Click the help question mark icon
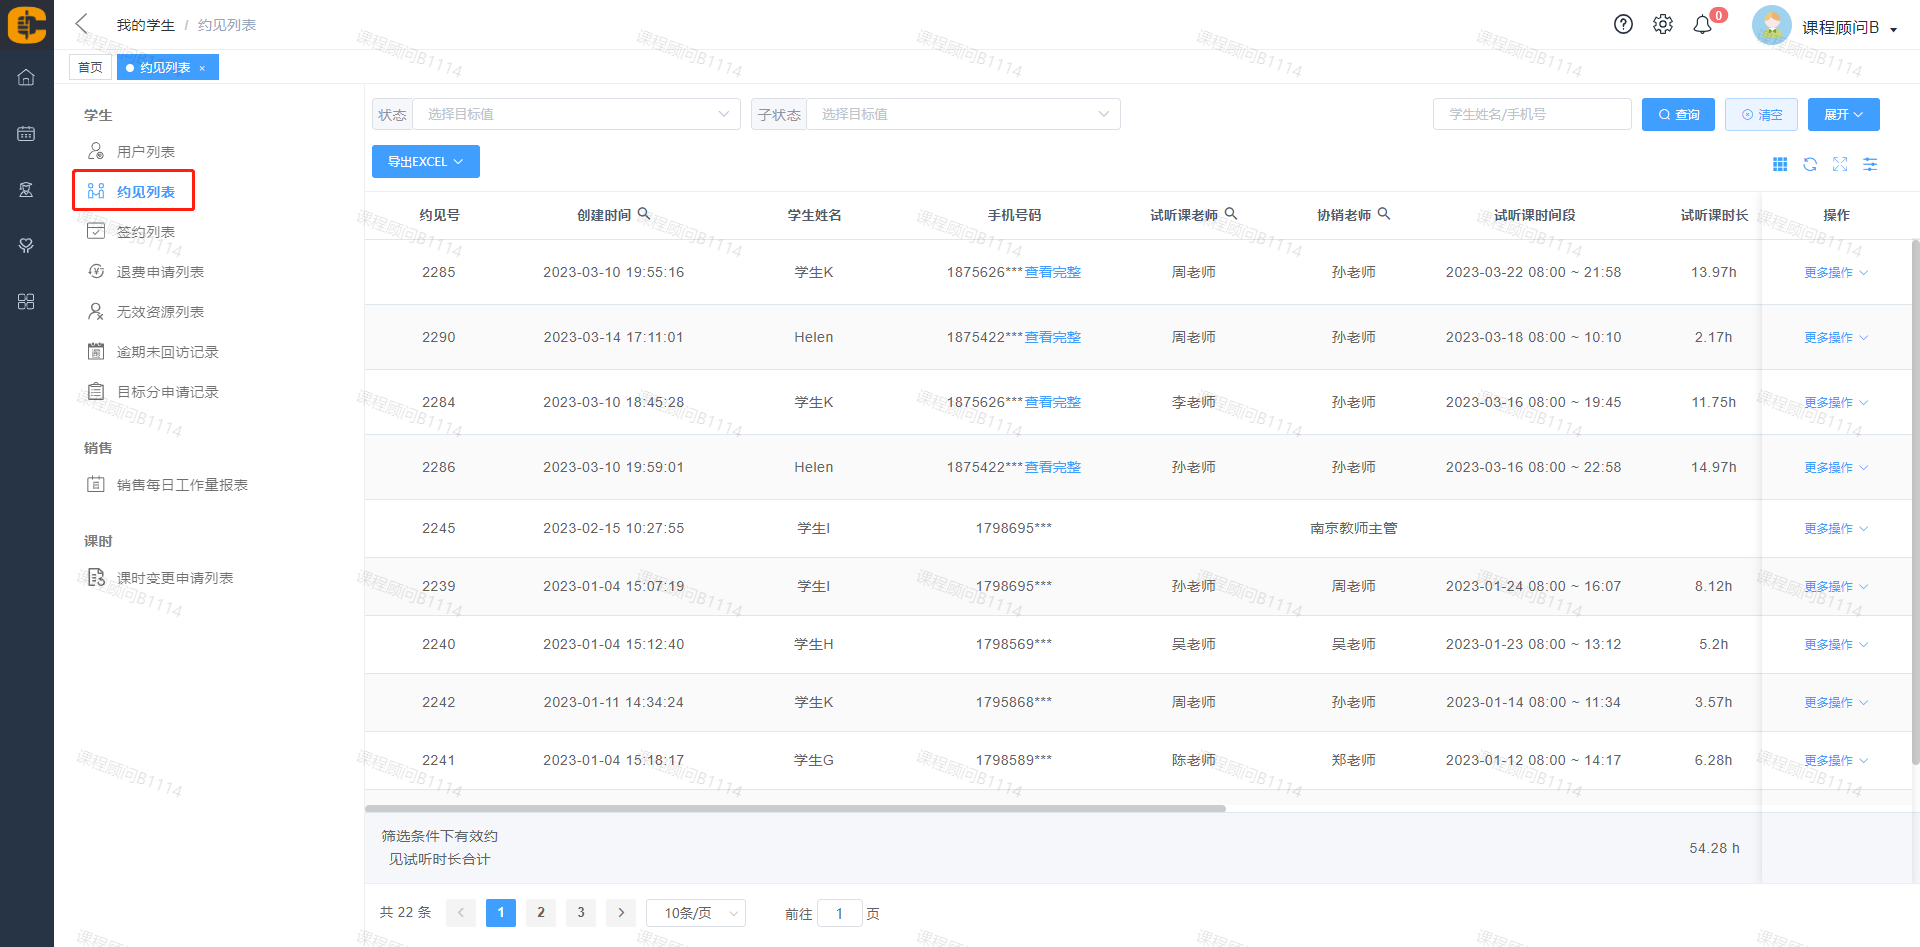 tap(1623, 25)
